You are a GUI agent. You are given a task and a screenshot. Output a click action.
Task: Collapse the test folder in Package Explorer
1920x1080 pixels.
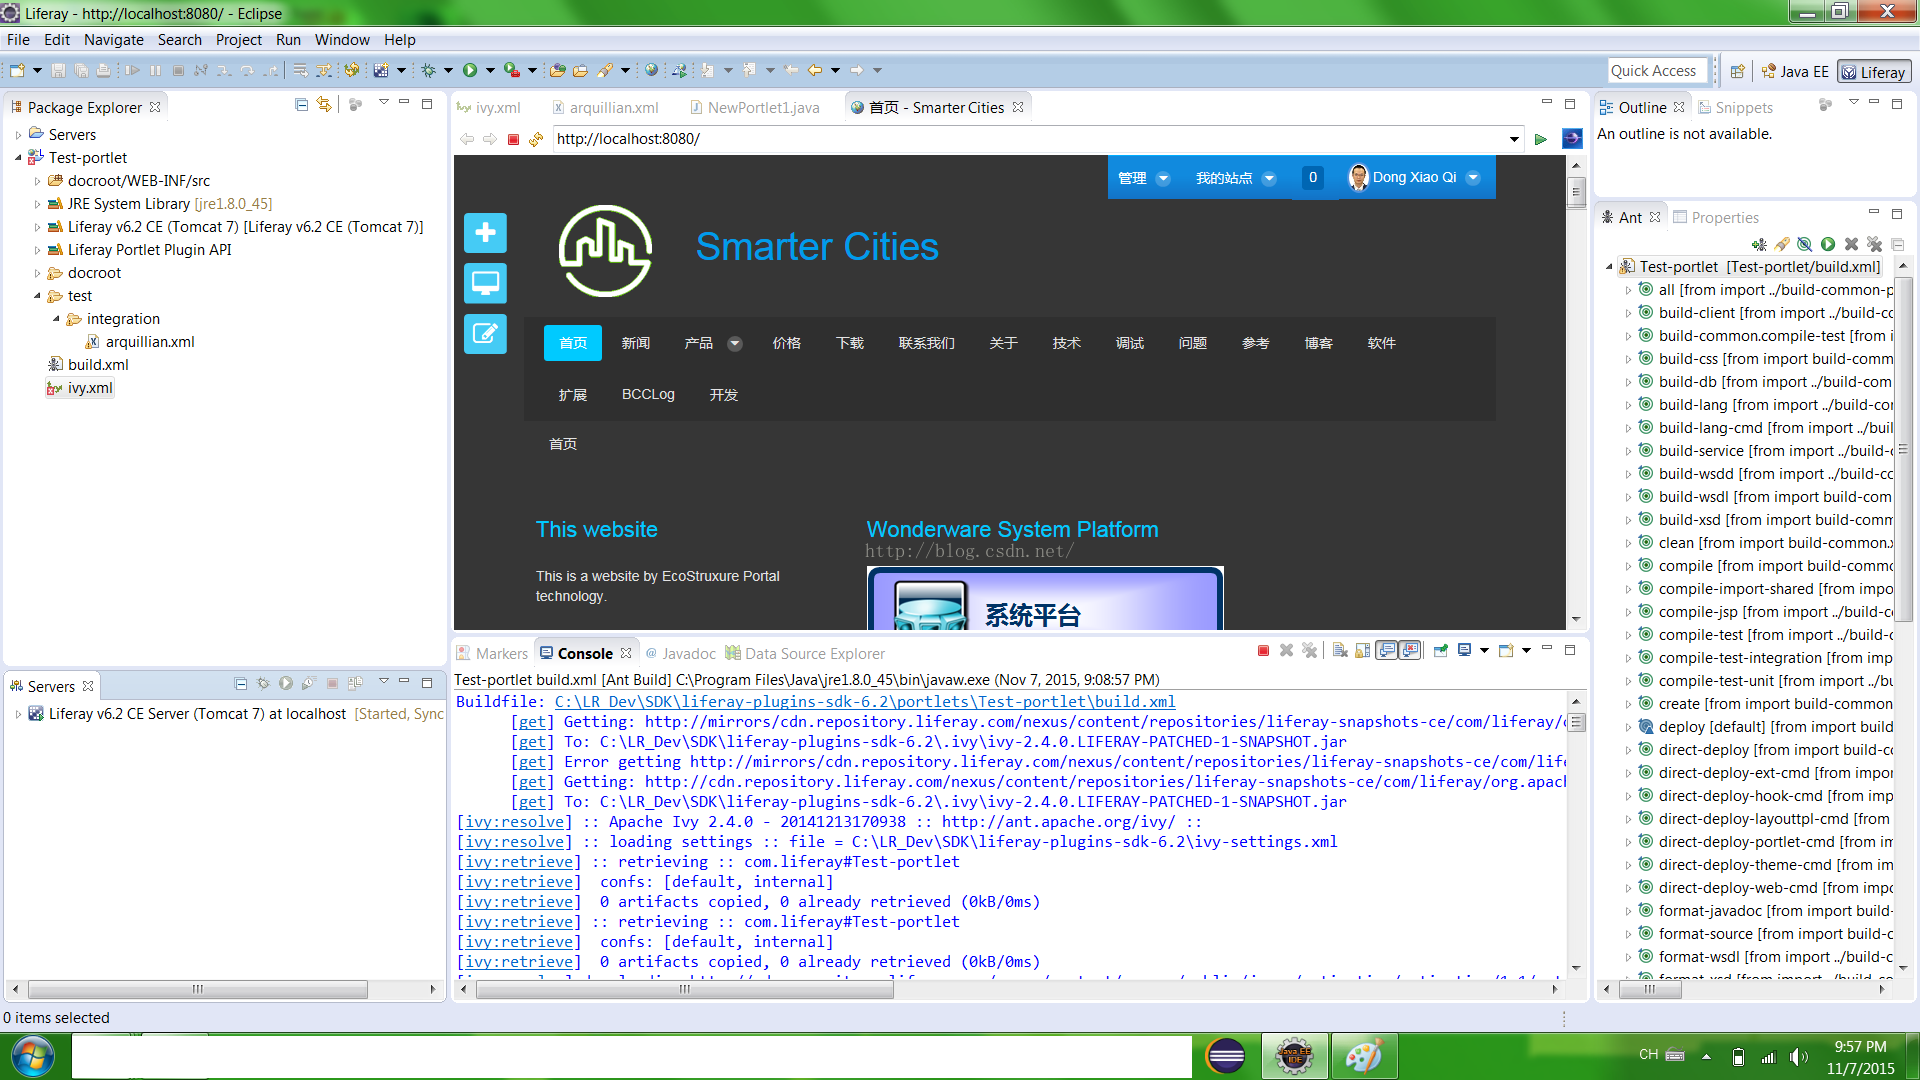(37, 296)
